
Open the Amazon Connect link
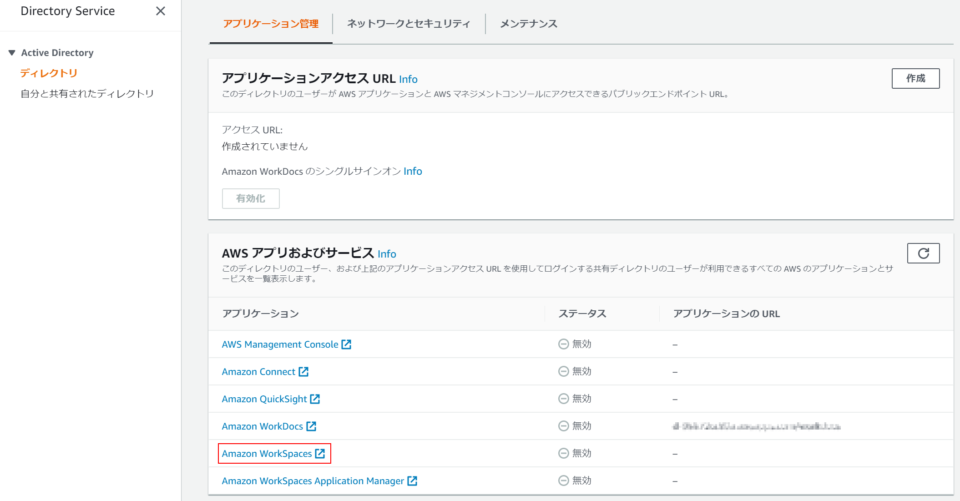pyautogui.click(x=258, y=372)
